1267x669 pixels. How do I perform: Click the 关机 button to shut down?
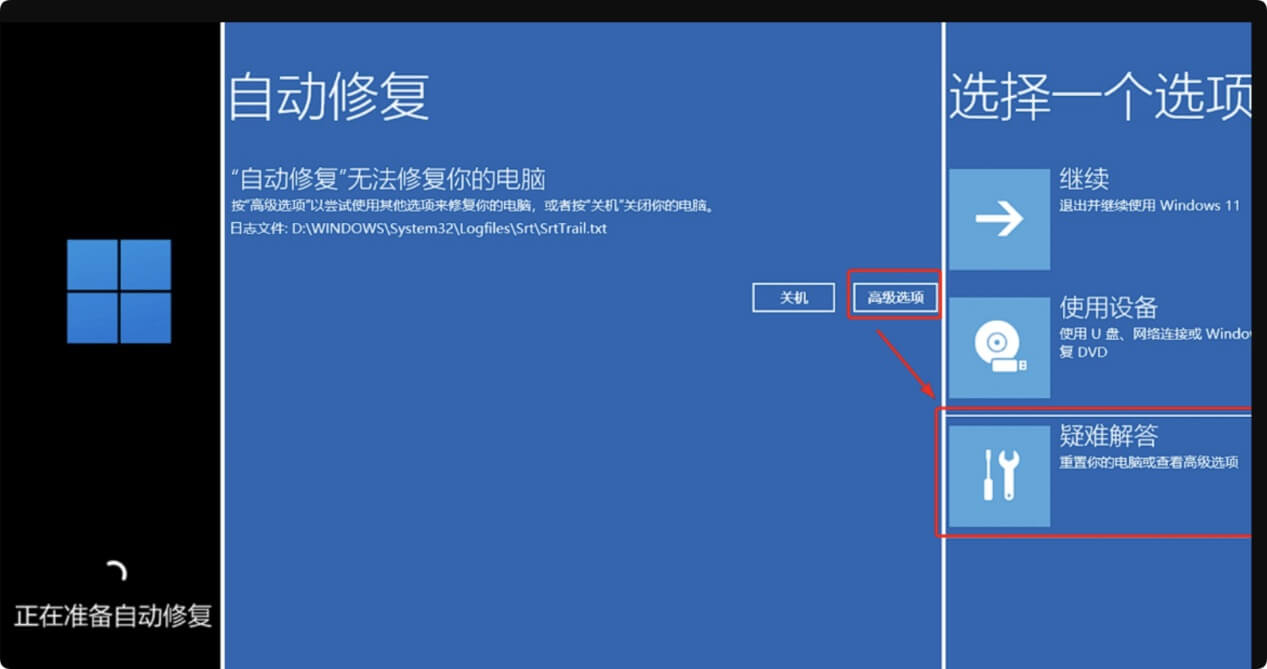[x=793, y=297]
